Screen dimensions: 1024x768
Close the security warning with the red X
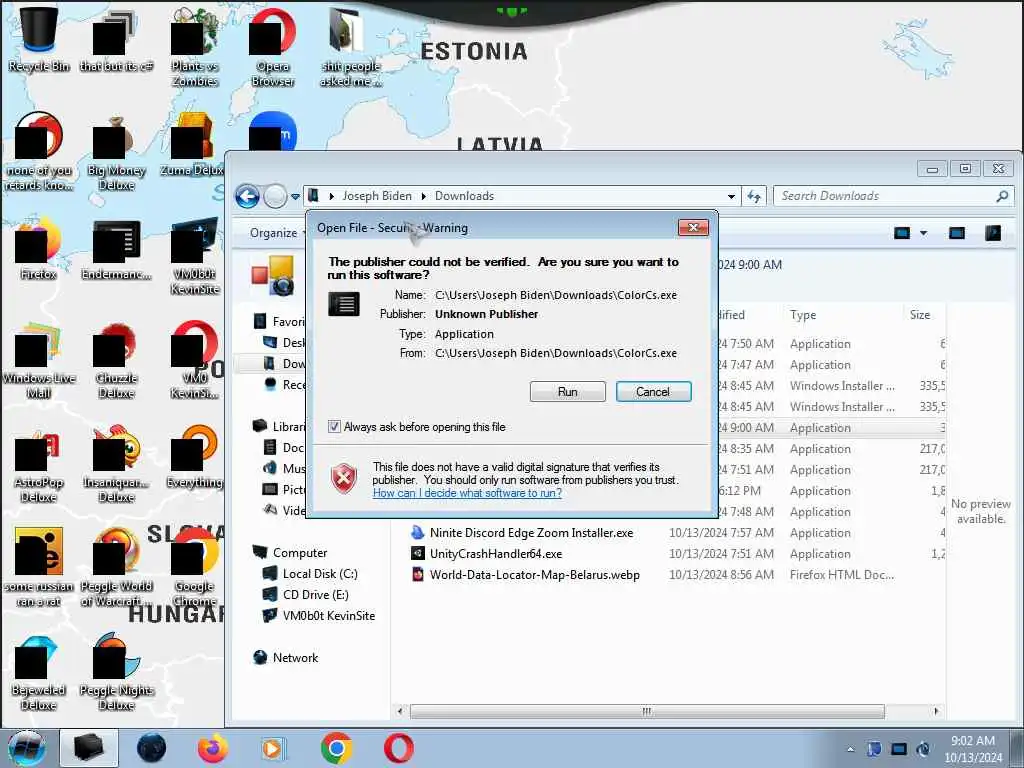coord(693,227)
